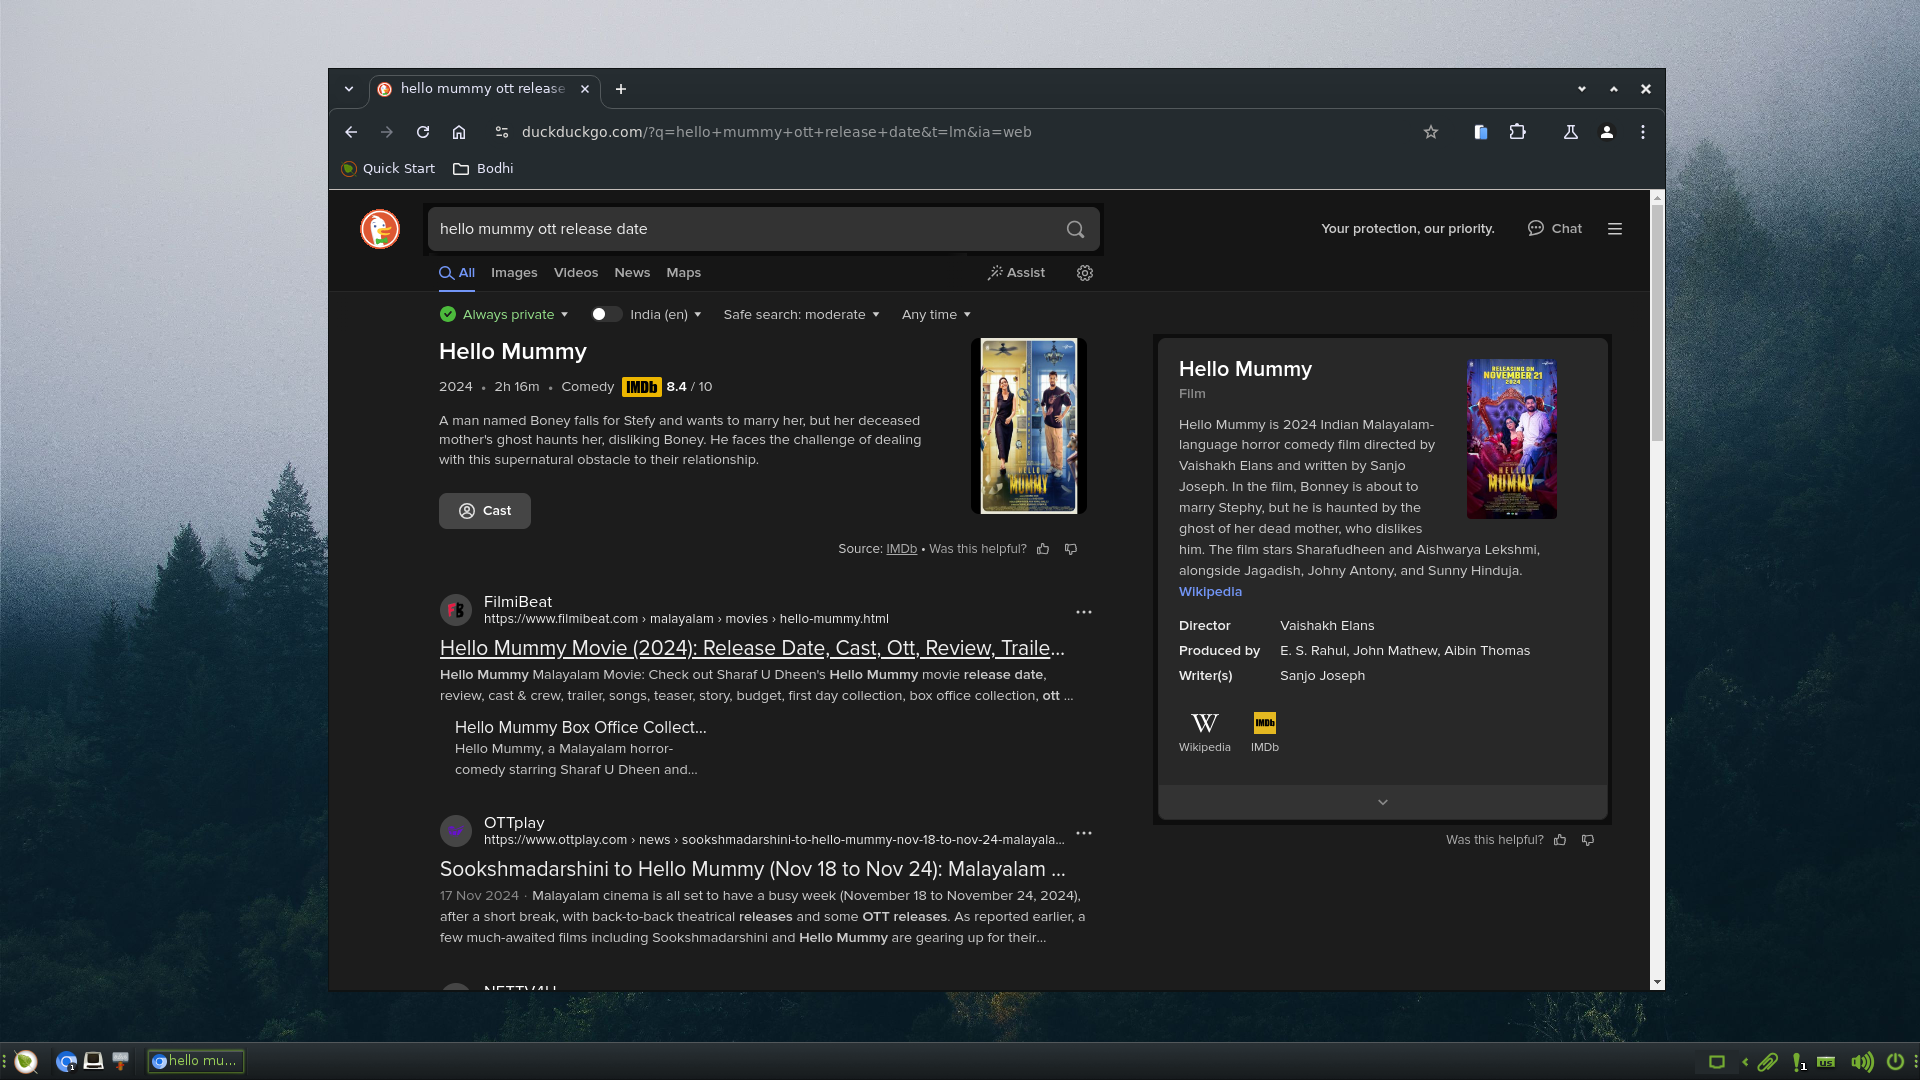This screenshot has width=1920, height=1080.
Task: Open the Assist feature
Action: [1016, 273]
